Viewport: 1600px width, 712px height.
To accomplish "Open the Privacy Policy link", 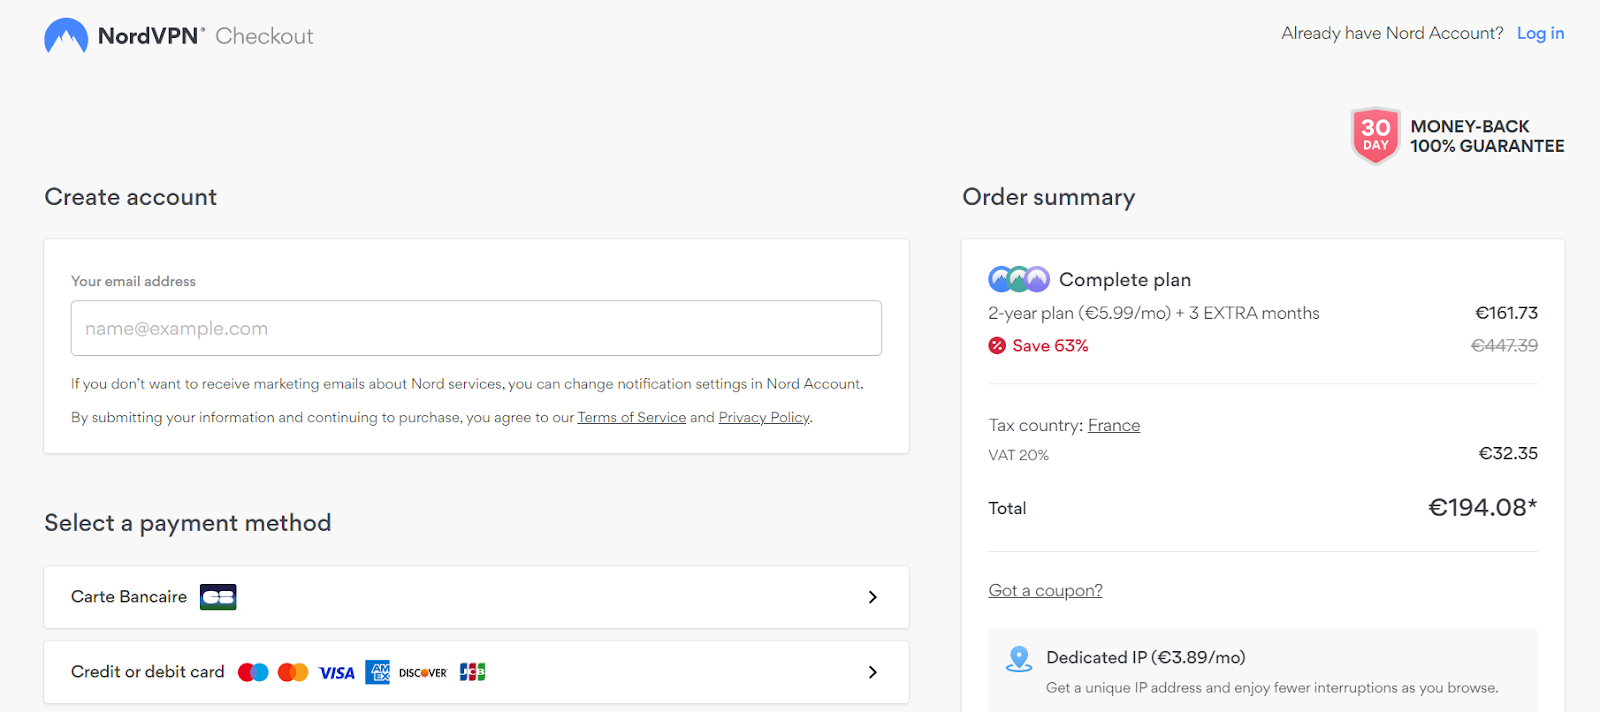I will [x=764, y=417].
